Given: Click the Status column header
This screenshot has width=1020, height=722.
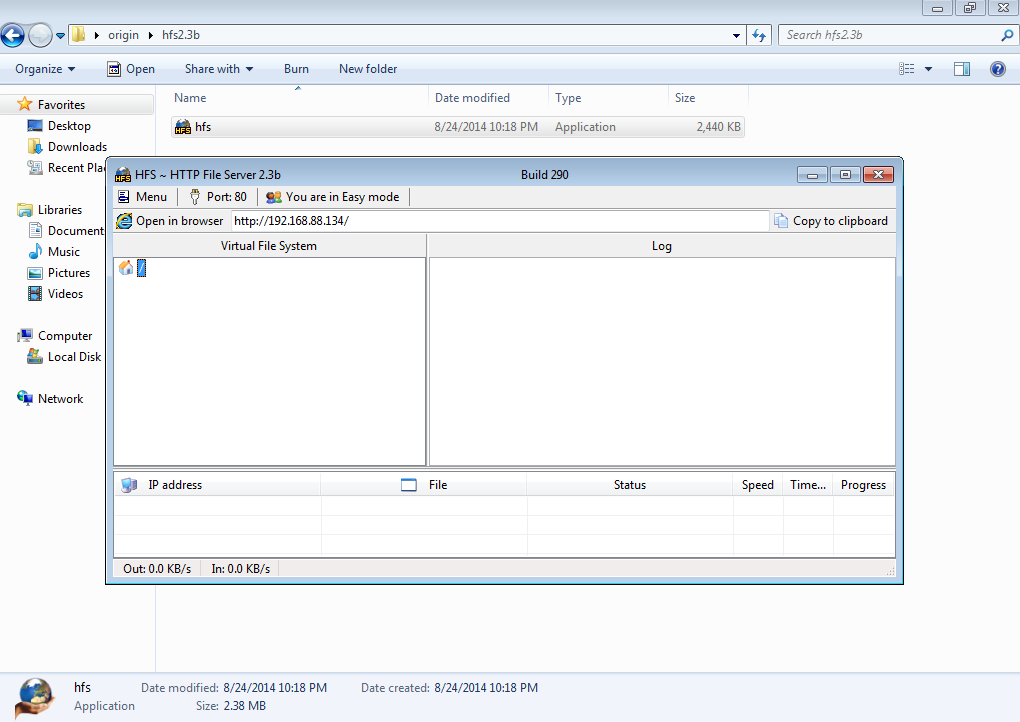Looking at the screenshot, I should pos(630,485).
